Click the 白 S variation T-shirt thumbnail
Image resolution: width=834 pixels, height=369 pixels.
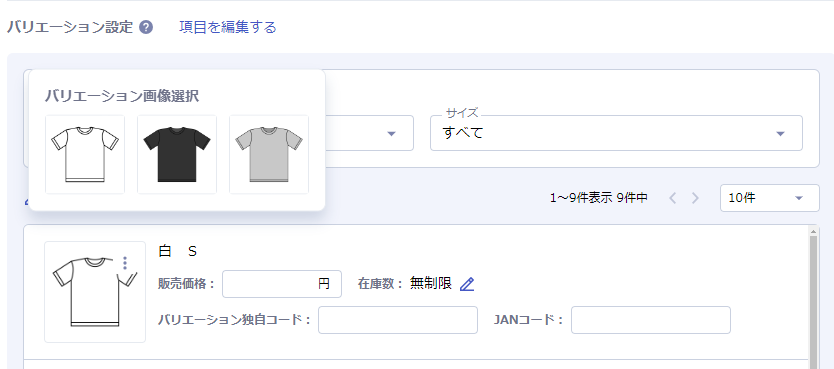point(95,292)
